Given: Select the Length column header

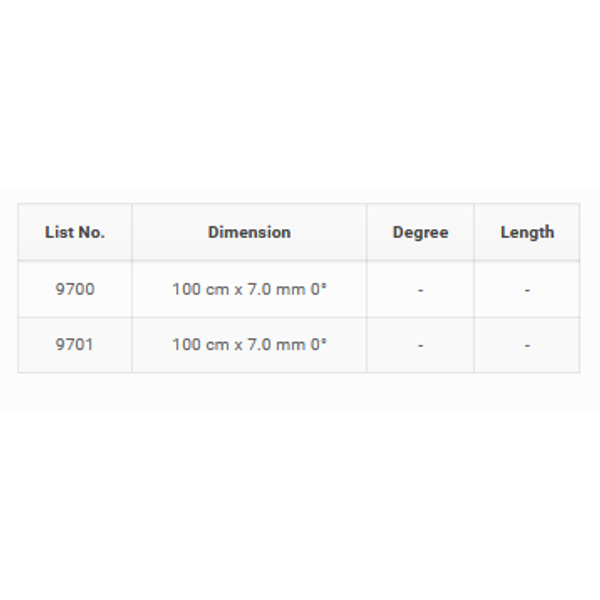Looking at the screenshot, I should coord(527,232).
